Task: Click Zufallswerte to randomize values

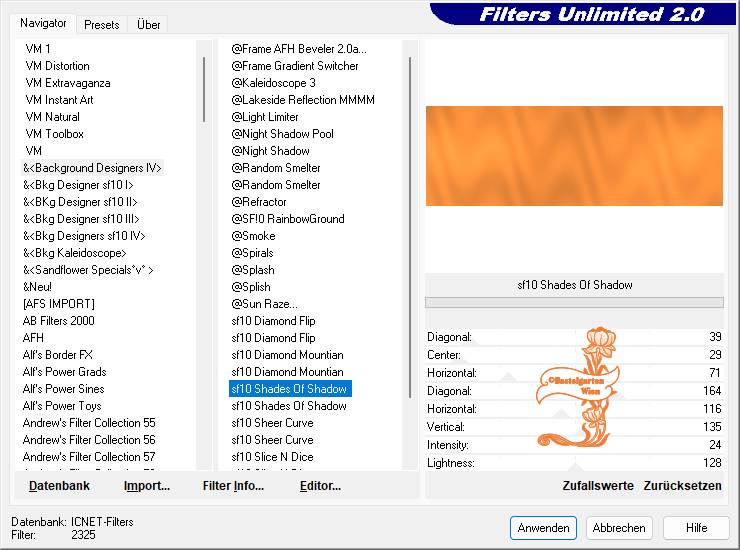Action: (597, 486)
